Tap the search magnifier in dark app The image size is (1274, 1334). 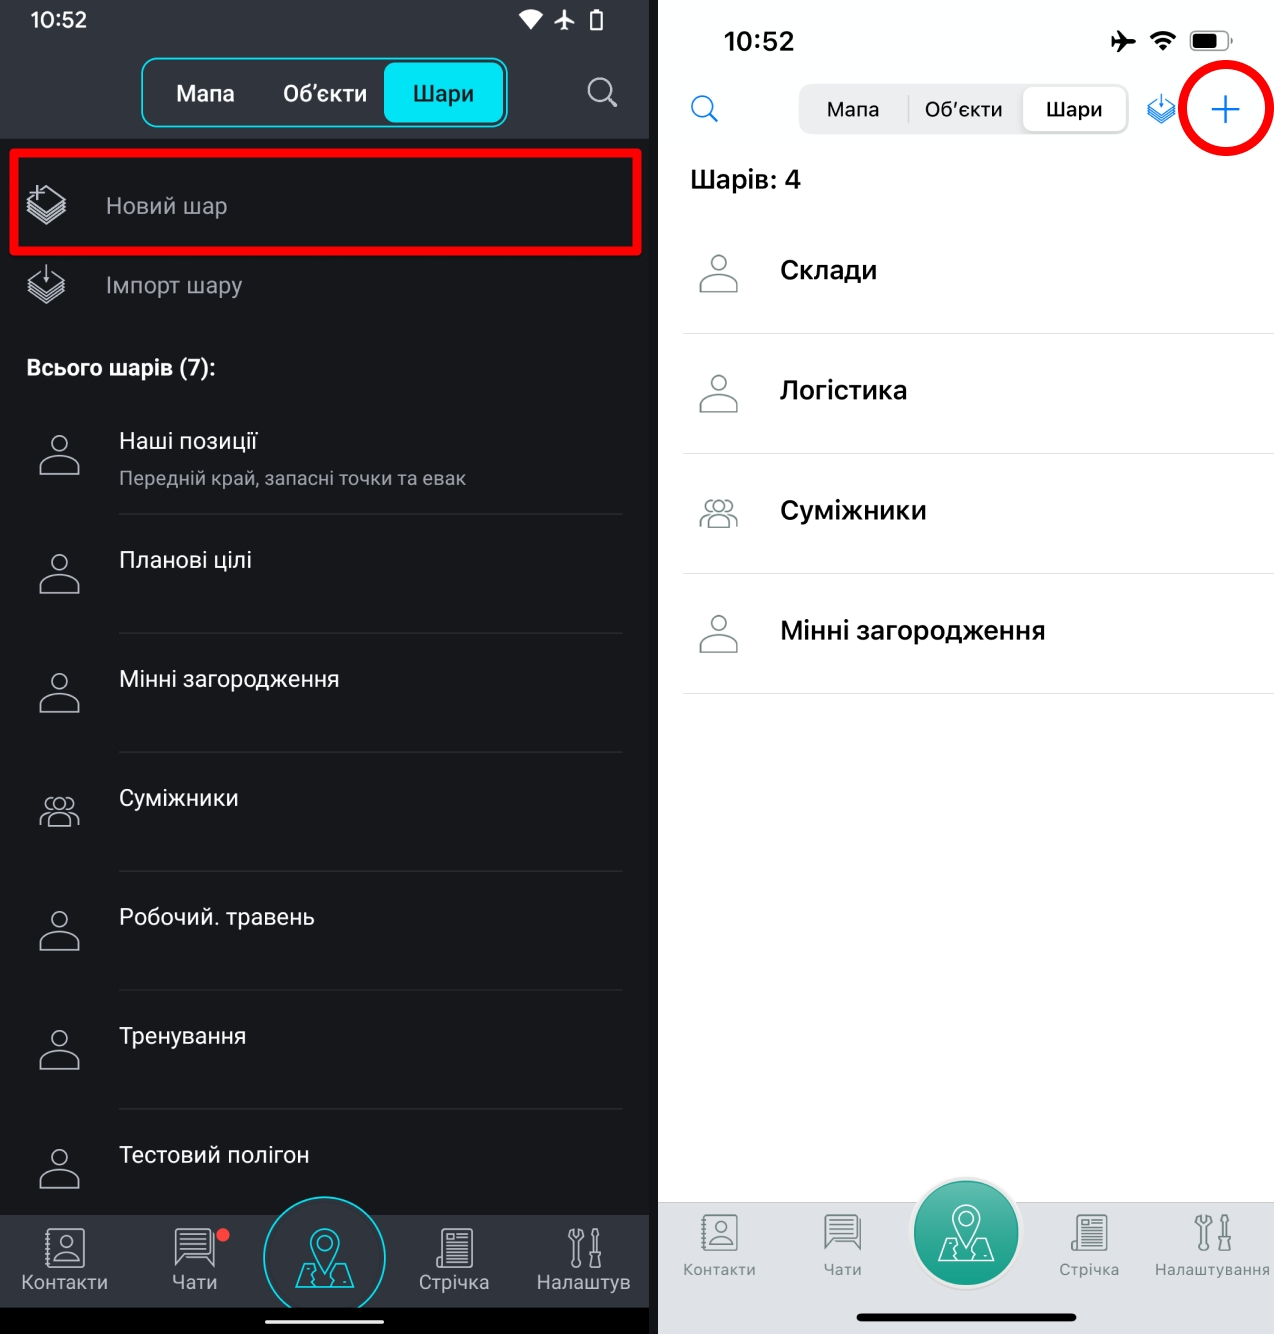(601, 92)
